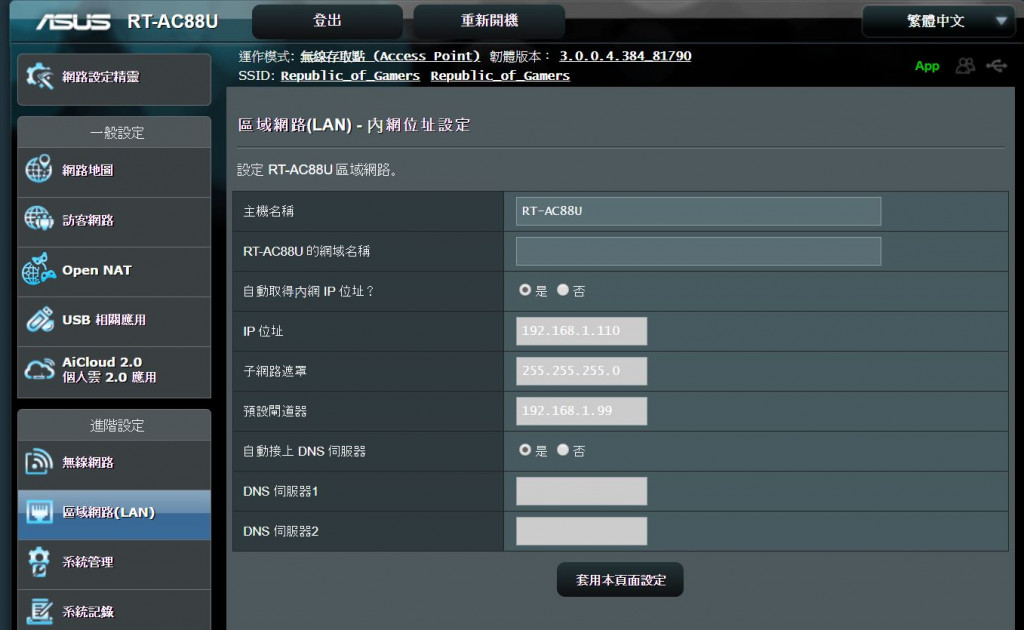Click the 自動接上 DNS 伺服器 label
This screenshot has width=1024, height=630.
tap(304, 451)
